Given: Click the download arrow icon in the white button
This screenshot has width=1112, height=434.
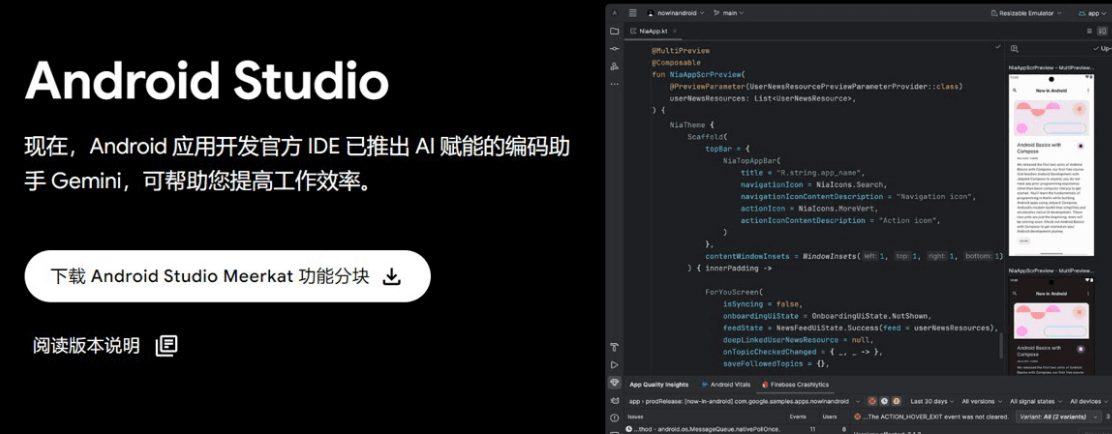Looking at the screenshot, I should click(x=391, y=277).
